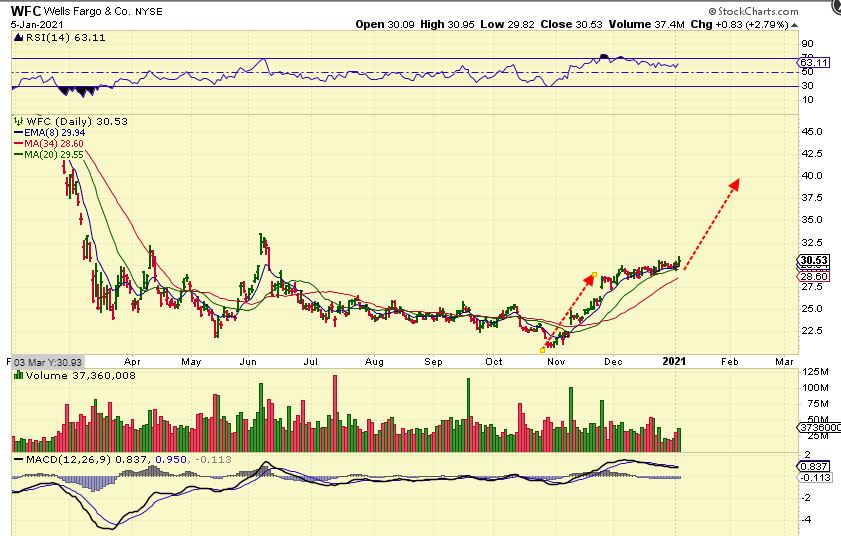The width and height of the screenshot is (841, 536).
Task: Click the 125M volume axis label
Action: (x=815, y=372)
